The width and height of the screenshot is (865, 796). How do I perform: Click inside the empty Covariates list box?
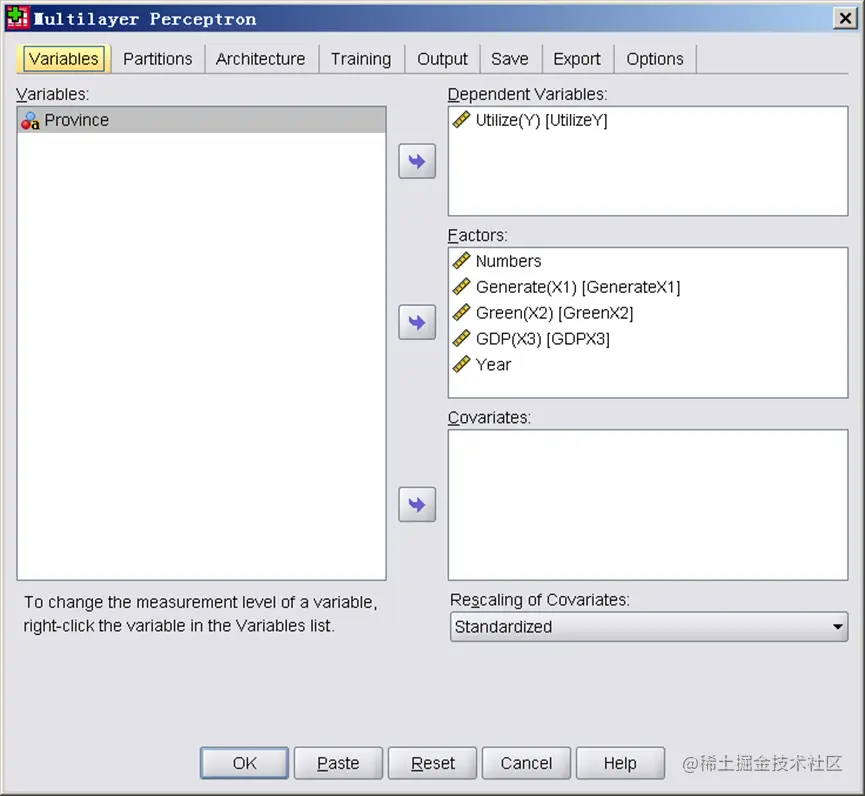click(648, 505)
